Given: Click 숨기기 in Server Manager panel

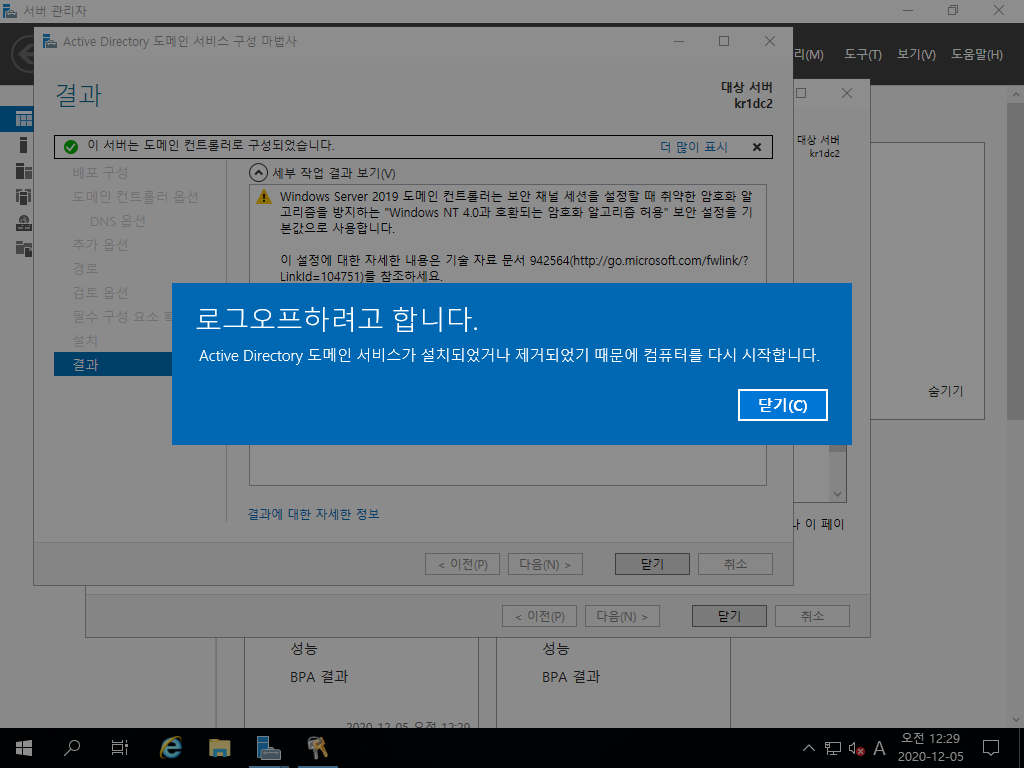Looking at the screenshot, I should coord(946,391).
